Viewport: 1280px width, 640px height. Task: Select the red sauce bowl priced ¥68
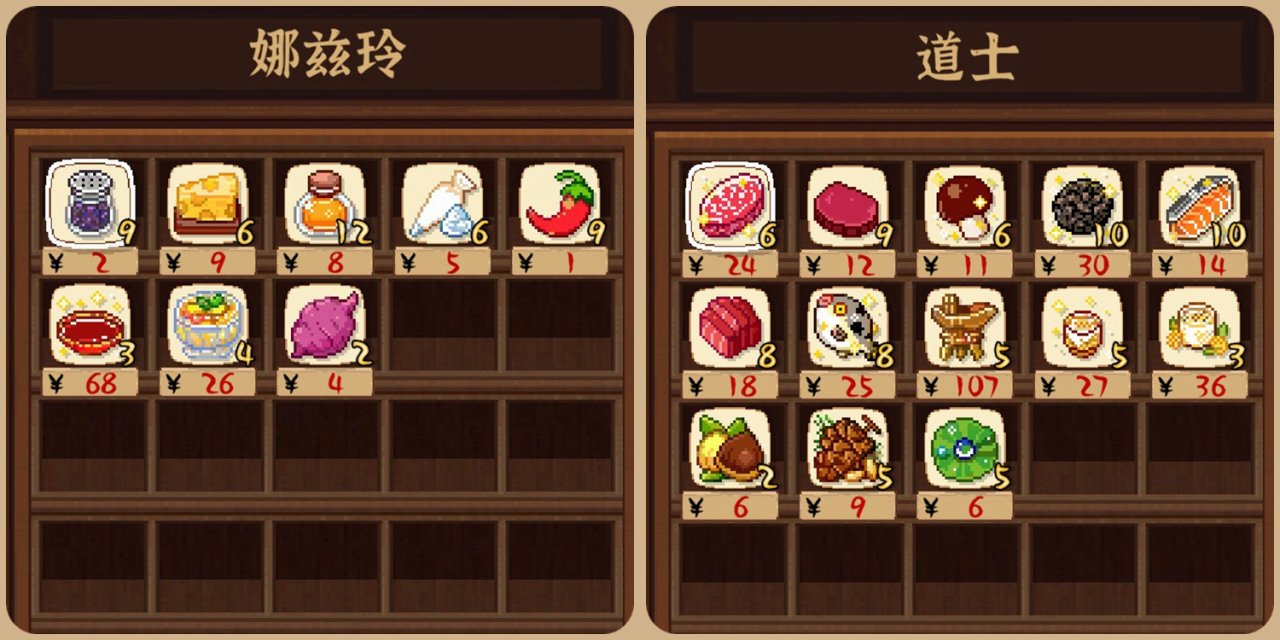[x=90, y=325]
